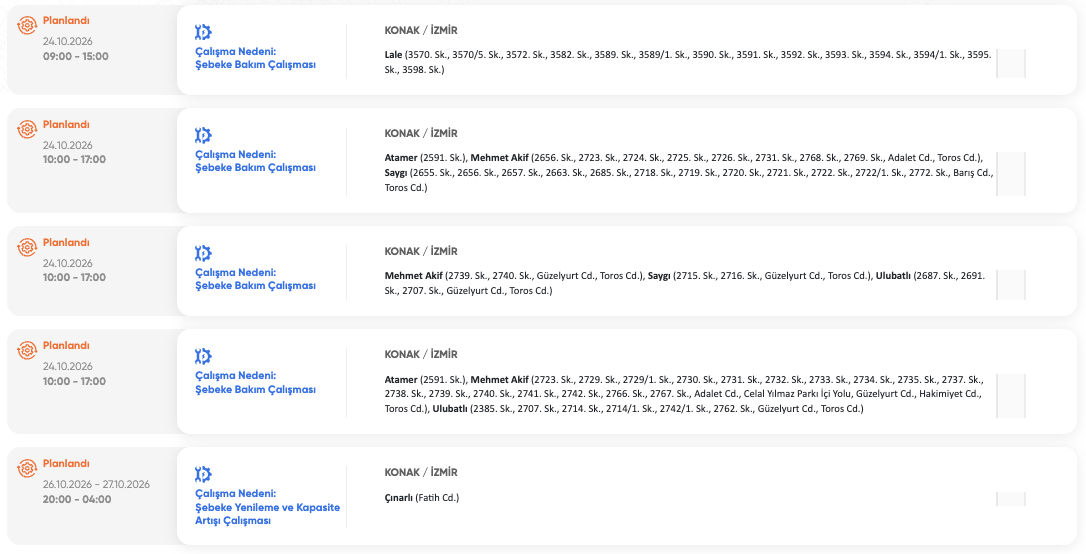
Task: Click the wrench icon in the card listing Hakimiyet Cd.
Action: click(x=203, y=357)
